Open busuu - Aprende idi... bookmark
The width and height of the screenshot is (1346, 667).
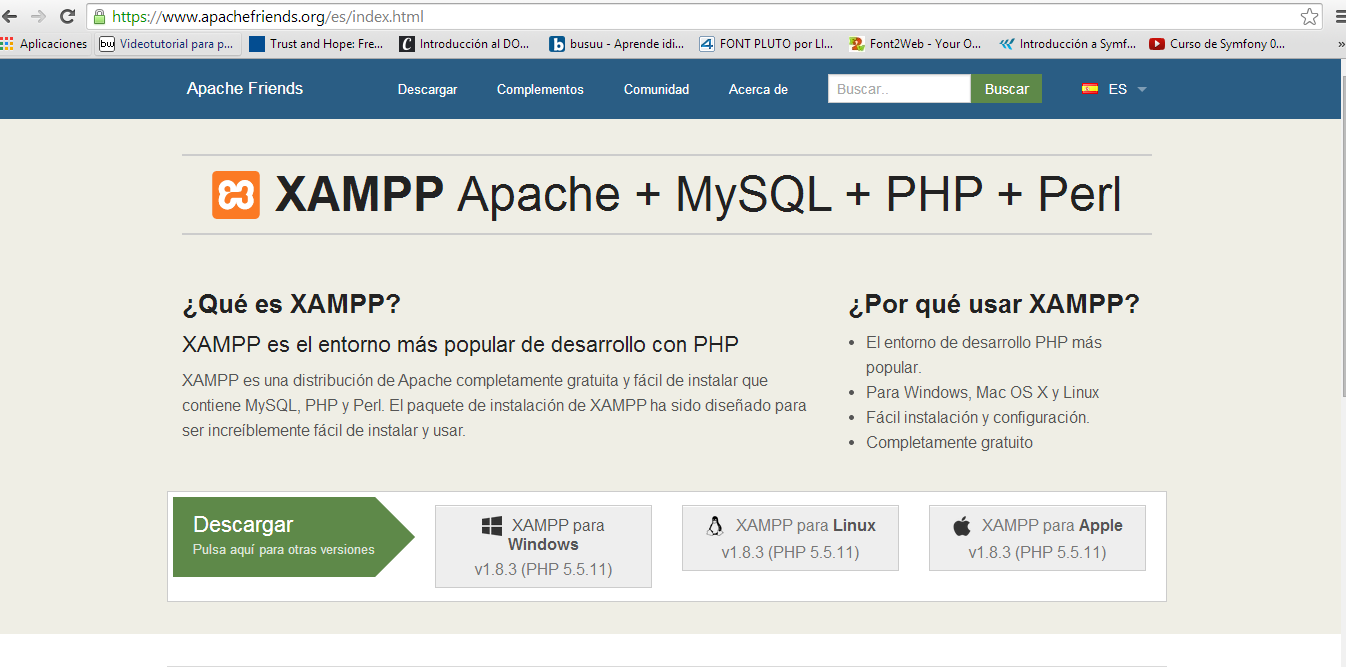coord(617,44)
